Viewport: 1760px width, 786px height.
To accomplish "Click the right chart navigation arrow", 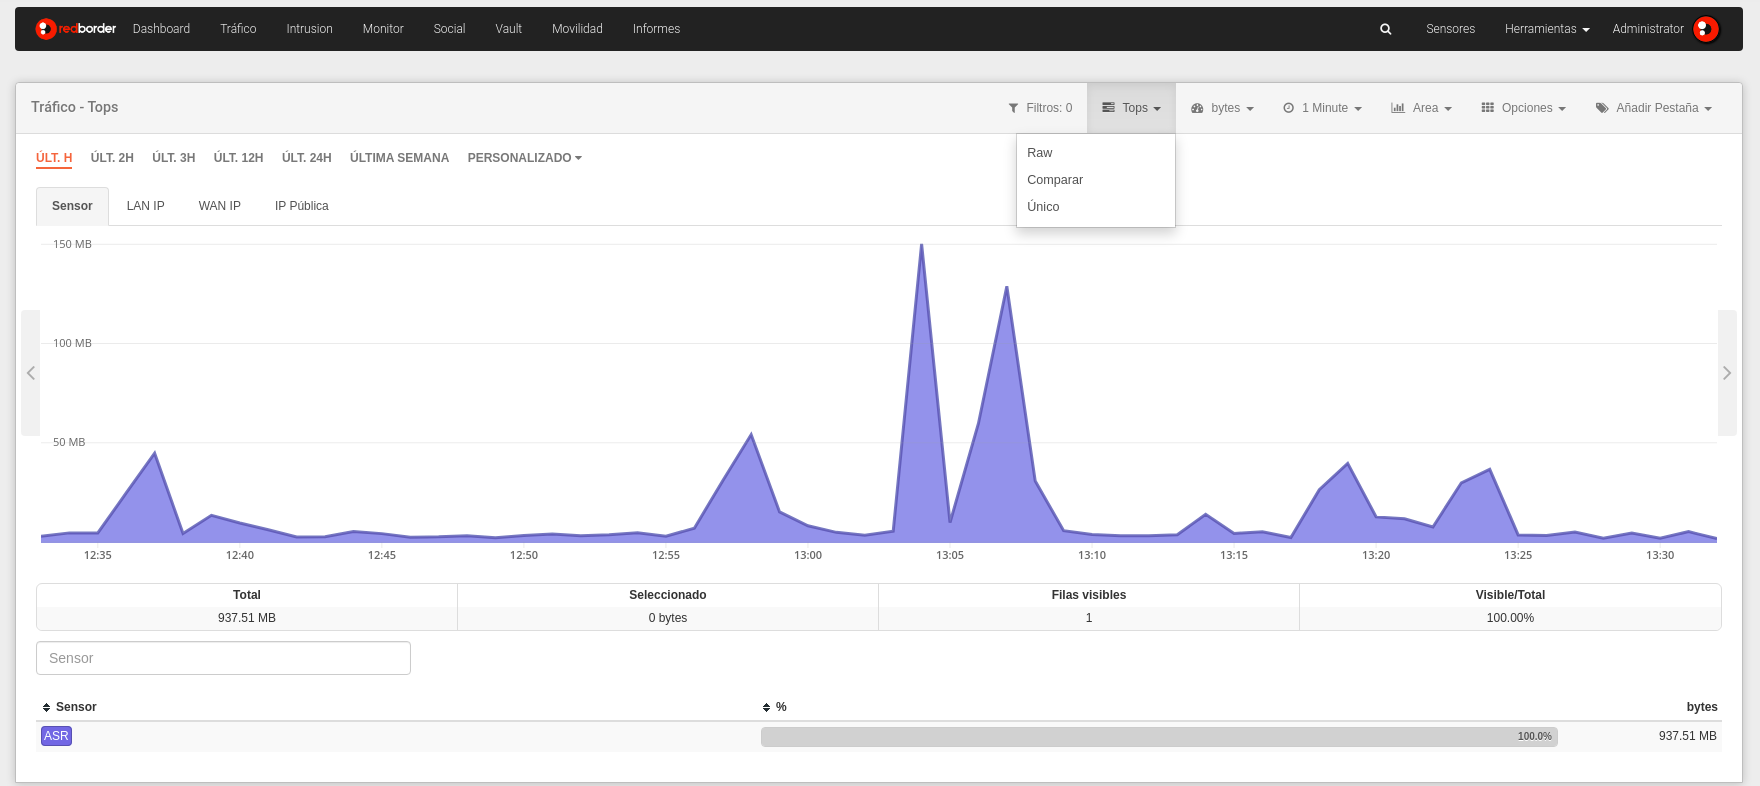I will coord(1727,373).
